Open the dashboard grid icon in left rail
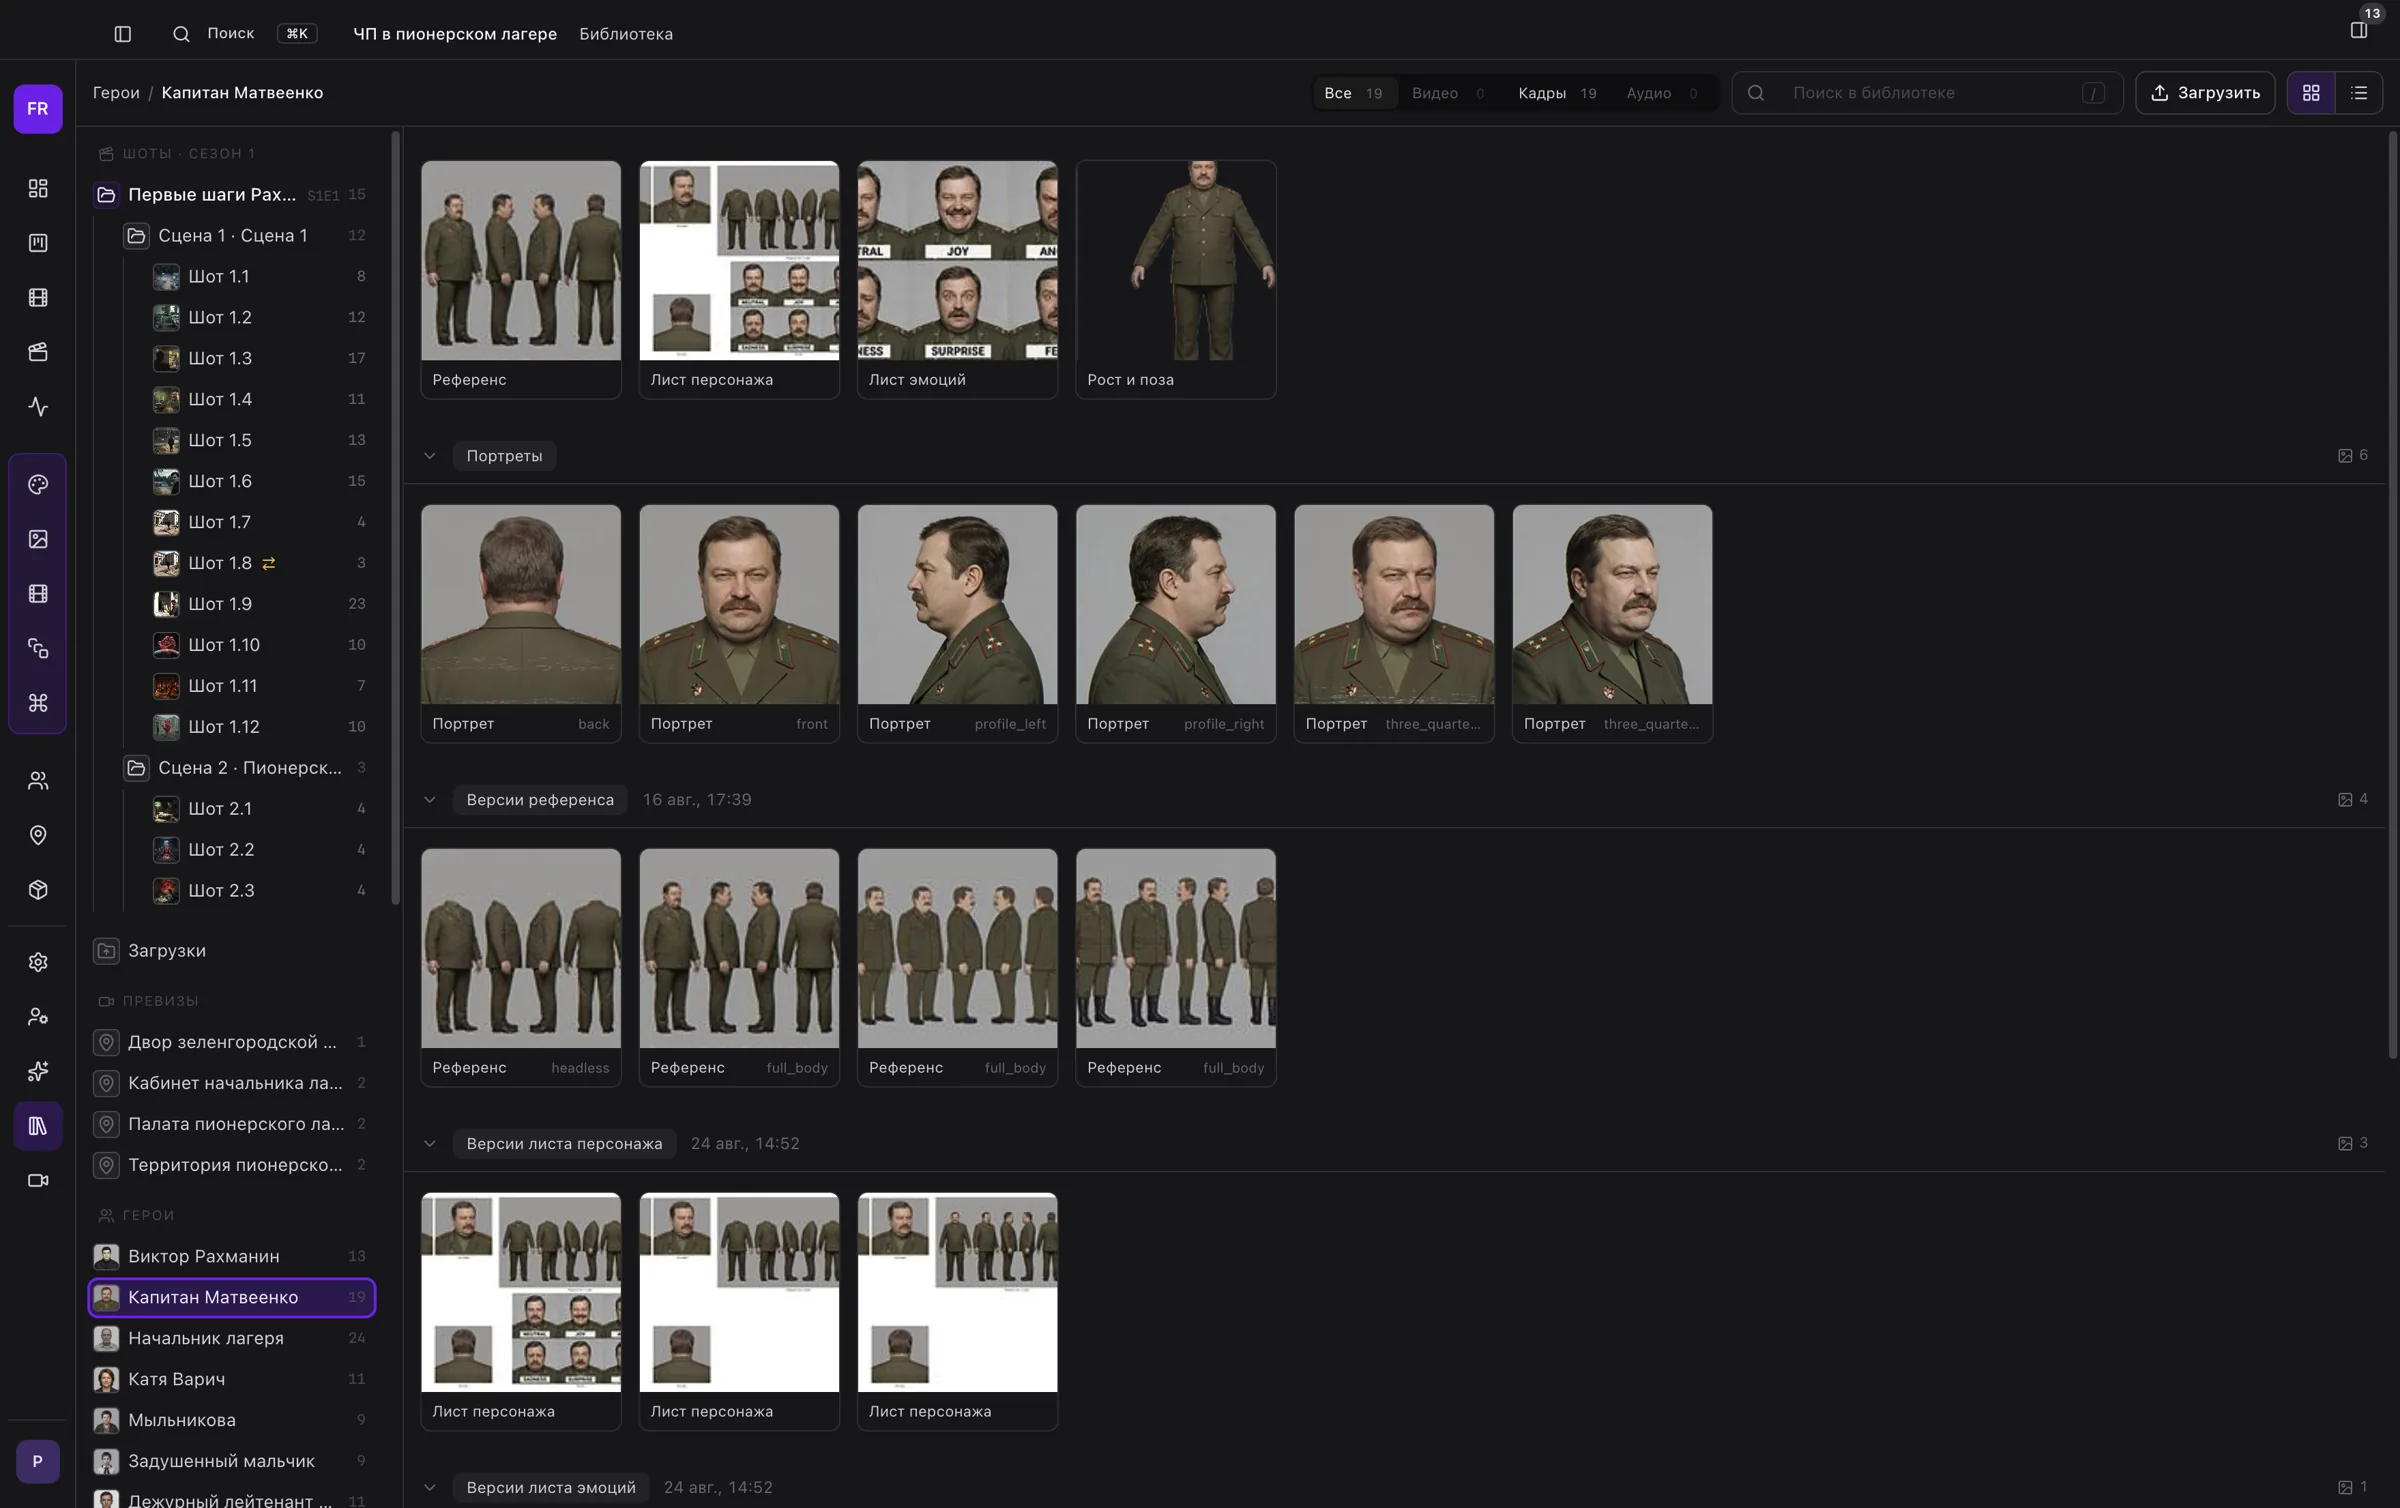Viewport: 2400px width, 1508px height. (x=38, y=189)
